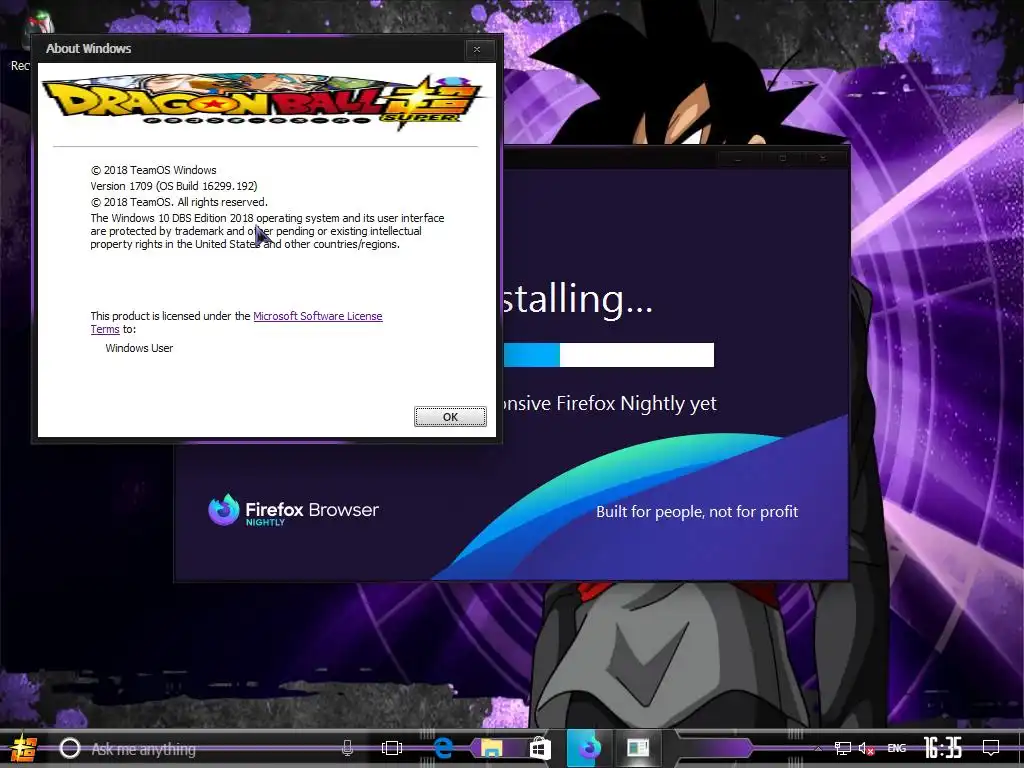The width and height of the screenshot is (1024, 768).
Task: Open network status tray icon
Action: pyautogui.click(x=843, y=749)
